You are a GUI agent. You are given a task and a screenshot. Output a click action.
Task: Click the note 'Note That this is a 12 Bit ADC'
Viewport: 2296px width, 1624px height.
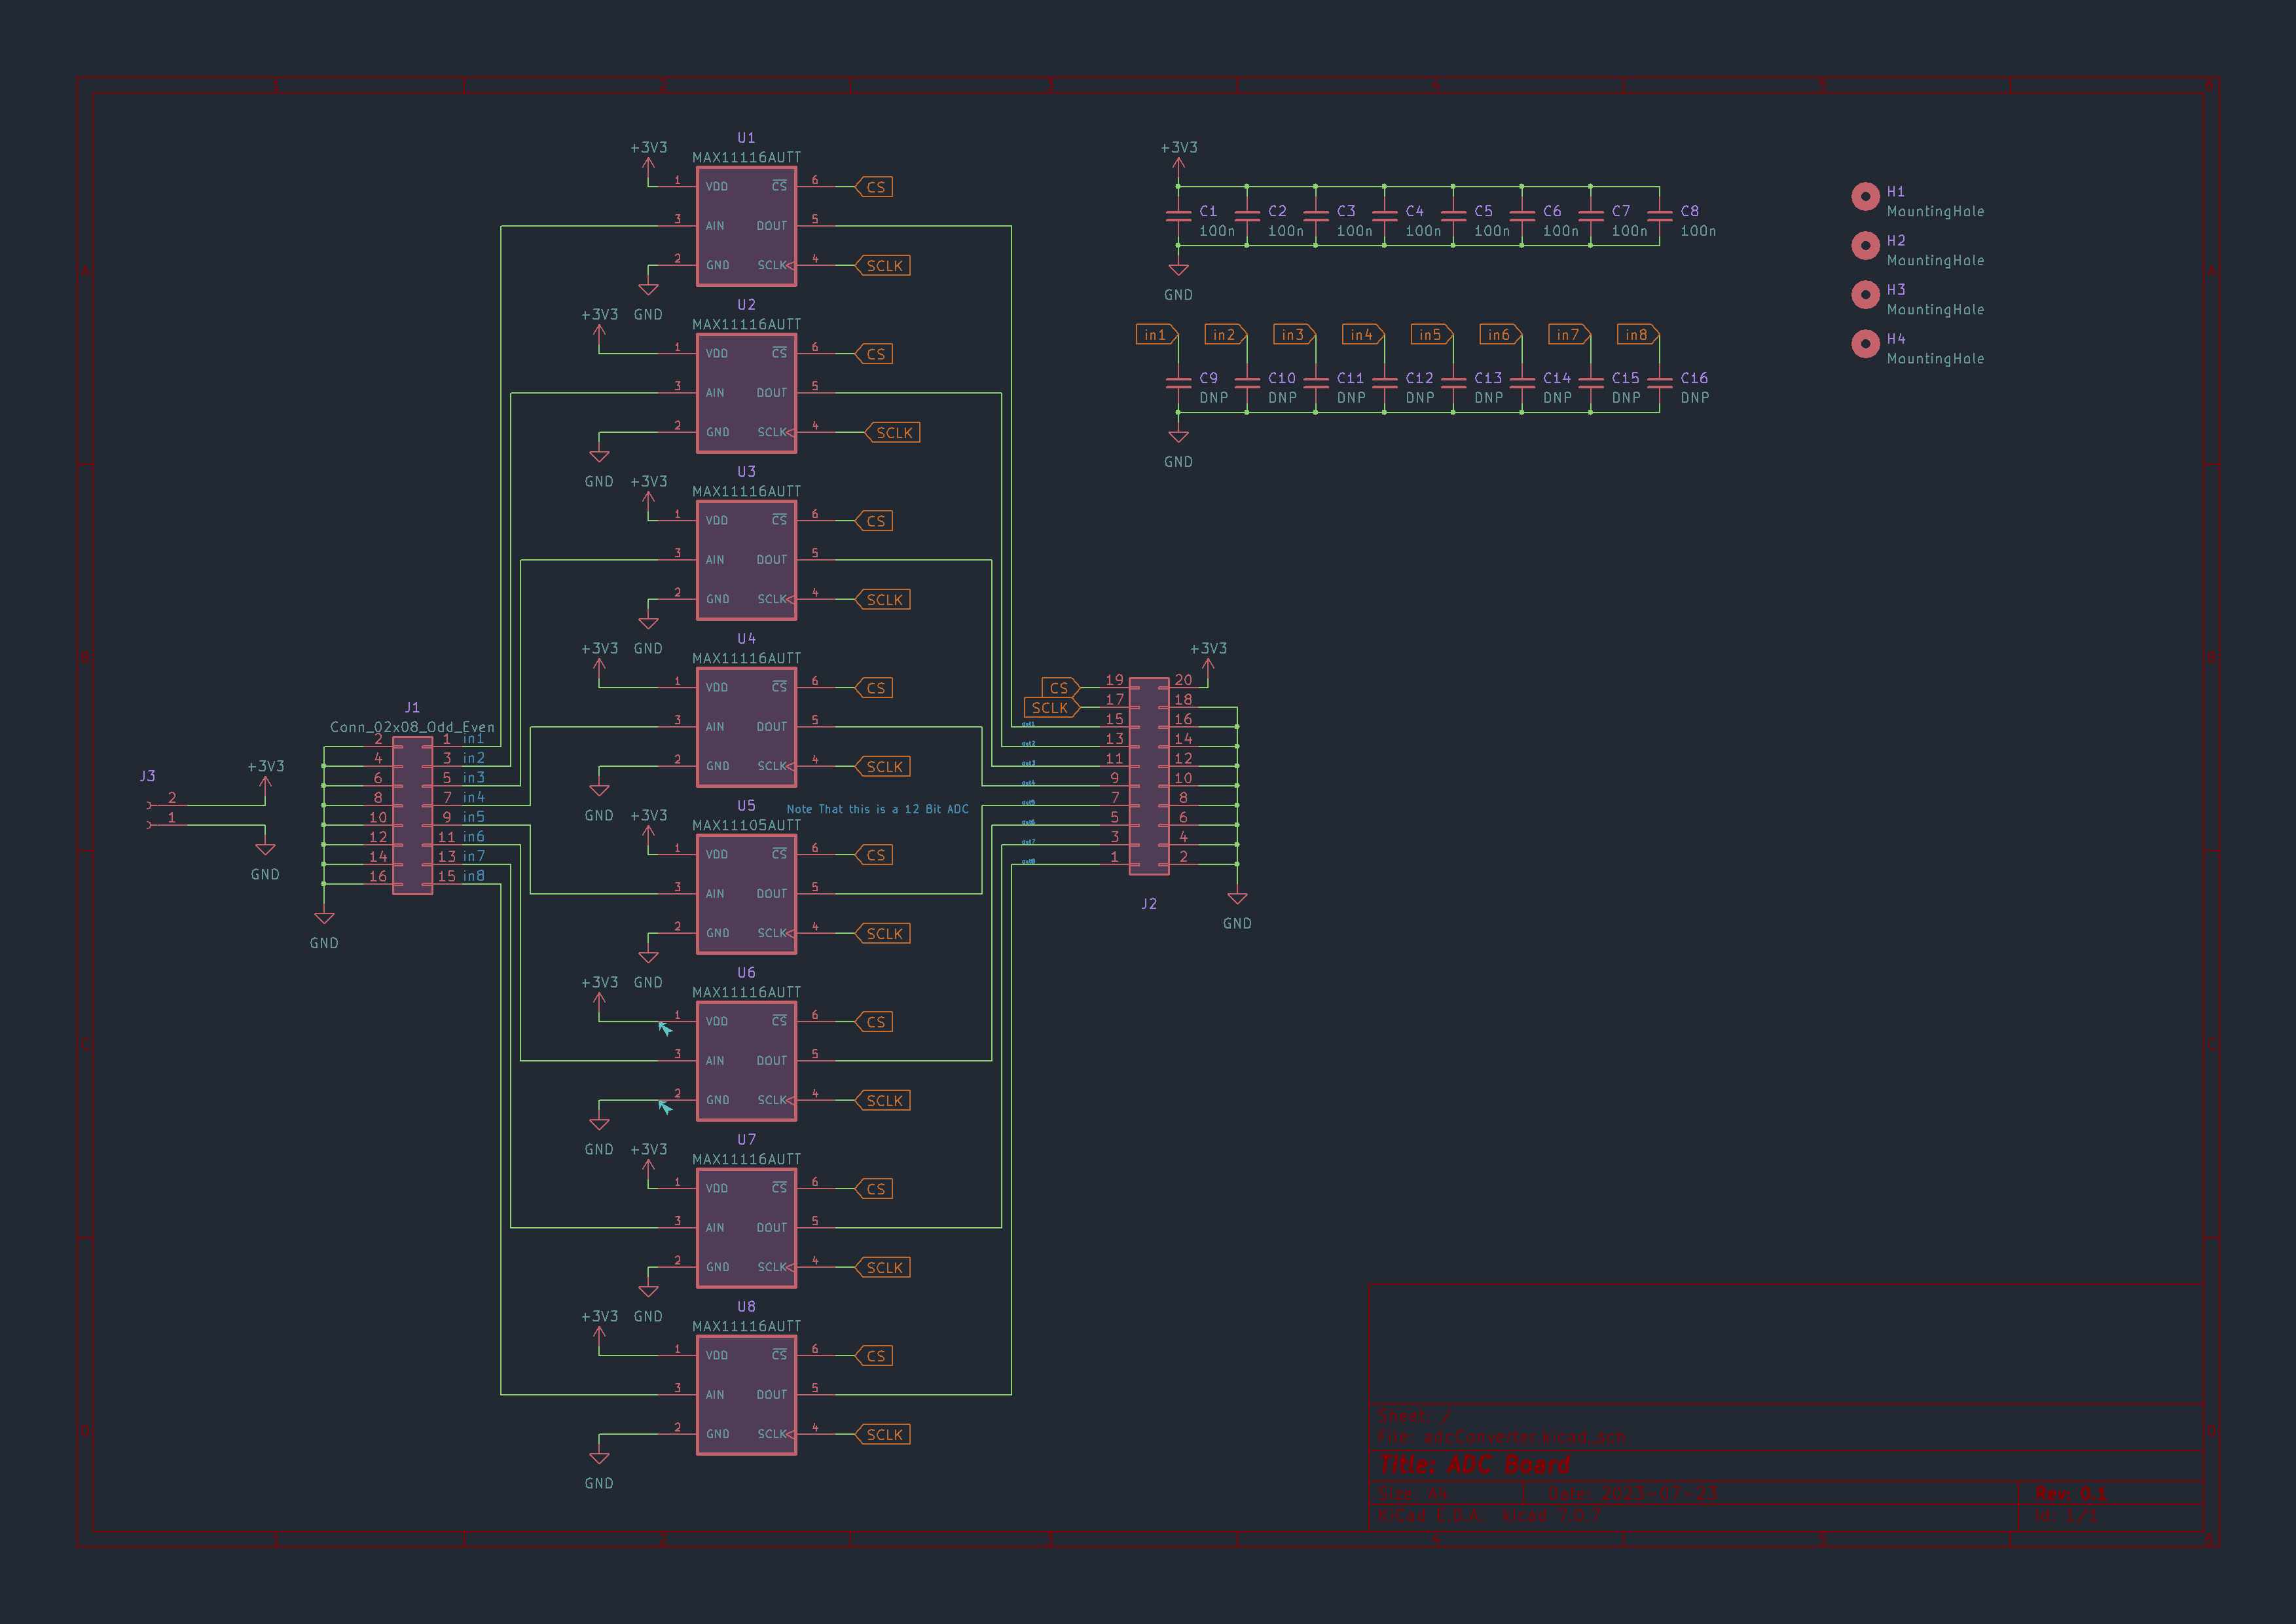[877, 809]
